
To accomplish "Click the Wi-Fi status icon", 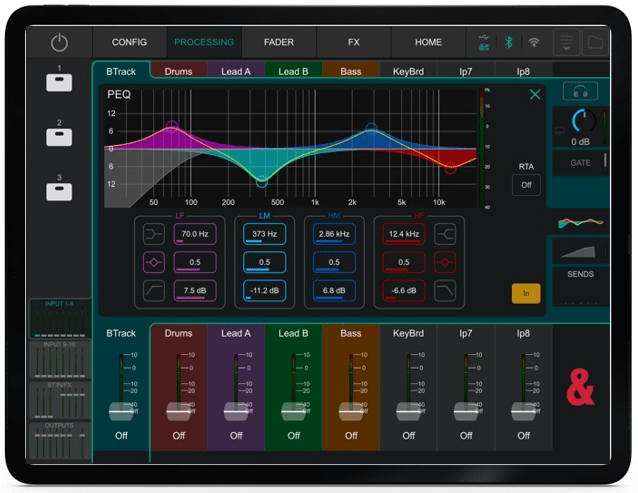I will click(x=534, y=43).
